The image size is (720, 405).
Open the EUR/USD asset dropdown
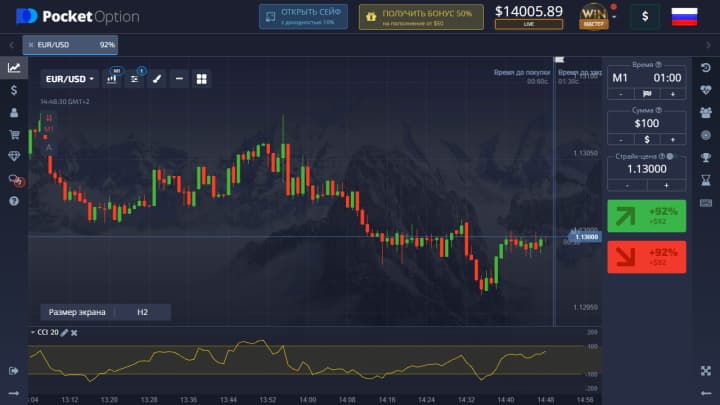click(x=69, y=79)
